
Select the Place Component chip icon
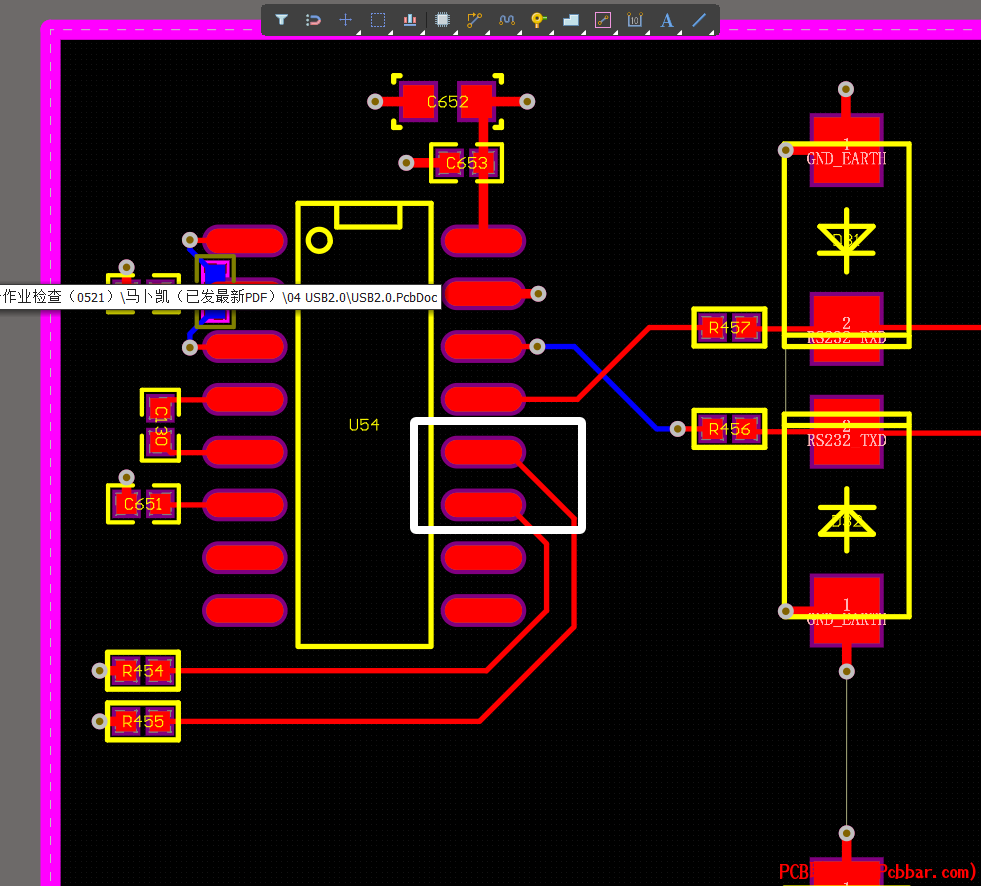click(x=442, y=20)
